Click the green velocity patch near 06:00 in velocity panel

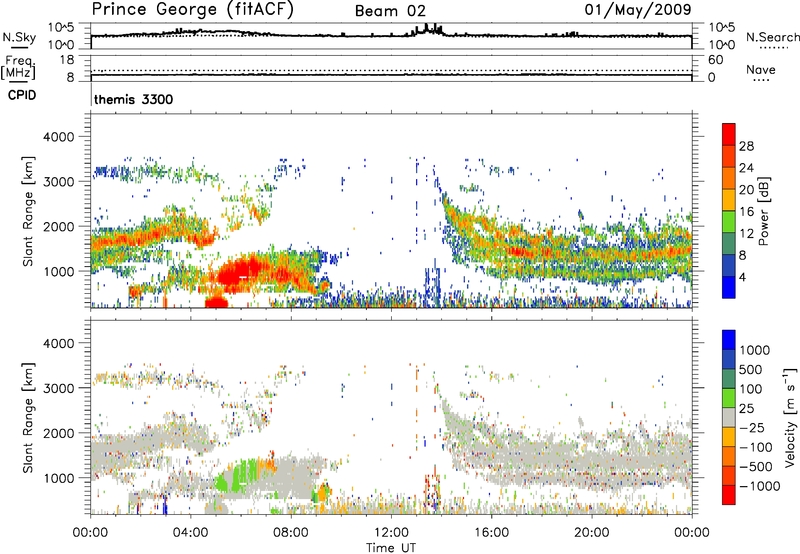(240, 477)
